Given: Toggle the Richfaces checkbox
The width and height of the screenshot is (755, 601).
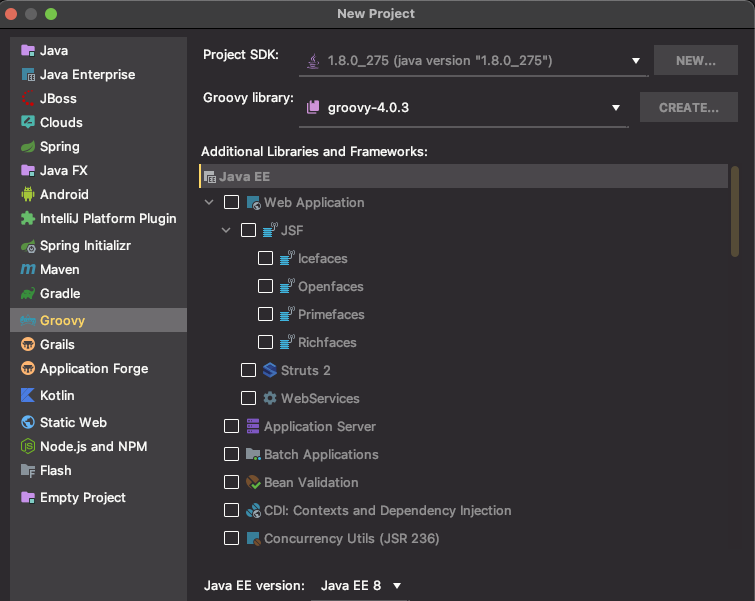Looking at the screenshot, I should click(x=265, y=342).
